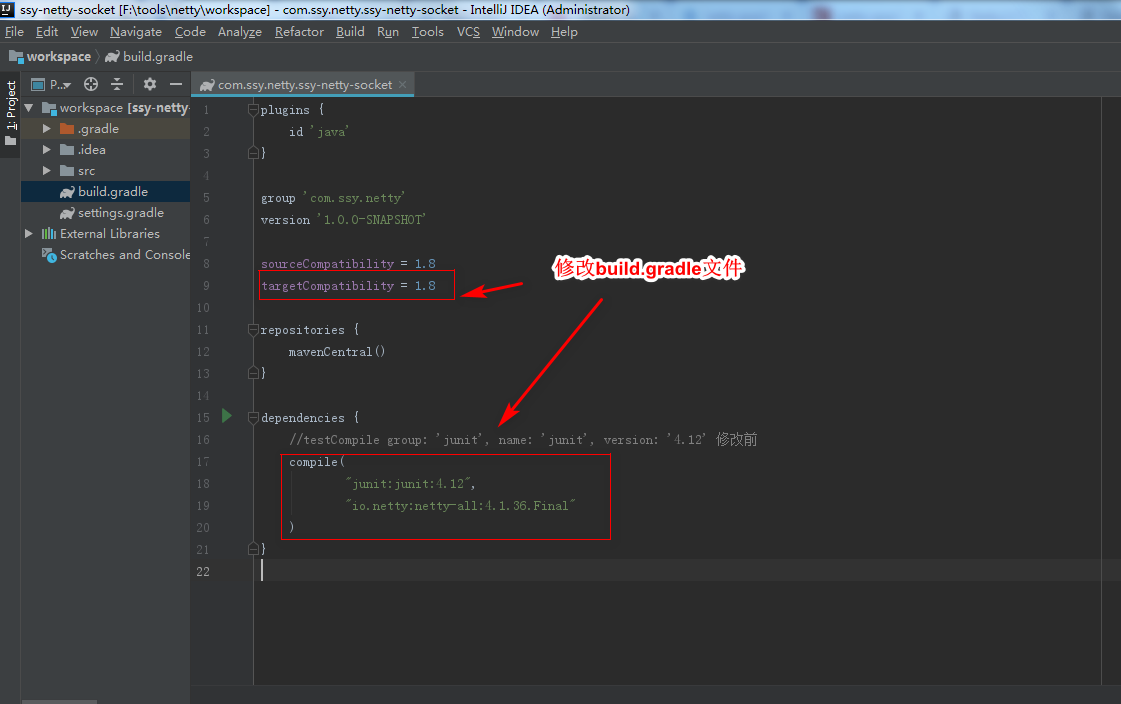Select the workspace root module
Screen dimensions: 1121x704
(106, 108)
